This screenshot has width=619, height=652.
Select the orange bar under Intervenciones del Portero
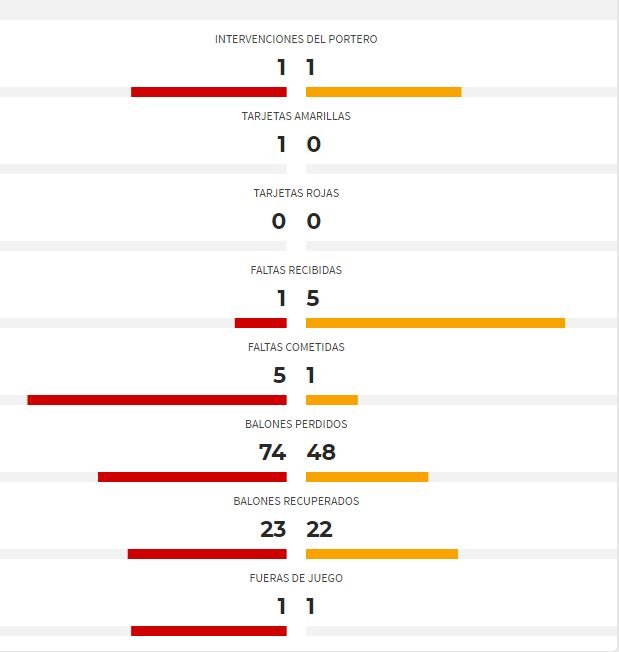[384, 92]
